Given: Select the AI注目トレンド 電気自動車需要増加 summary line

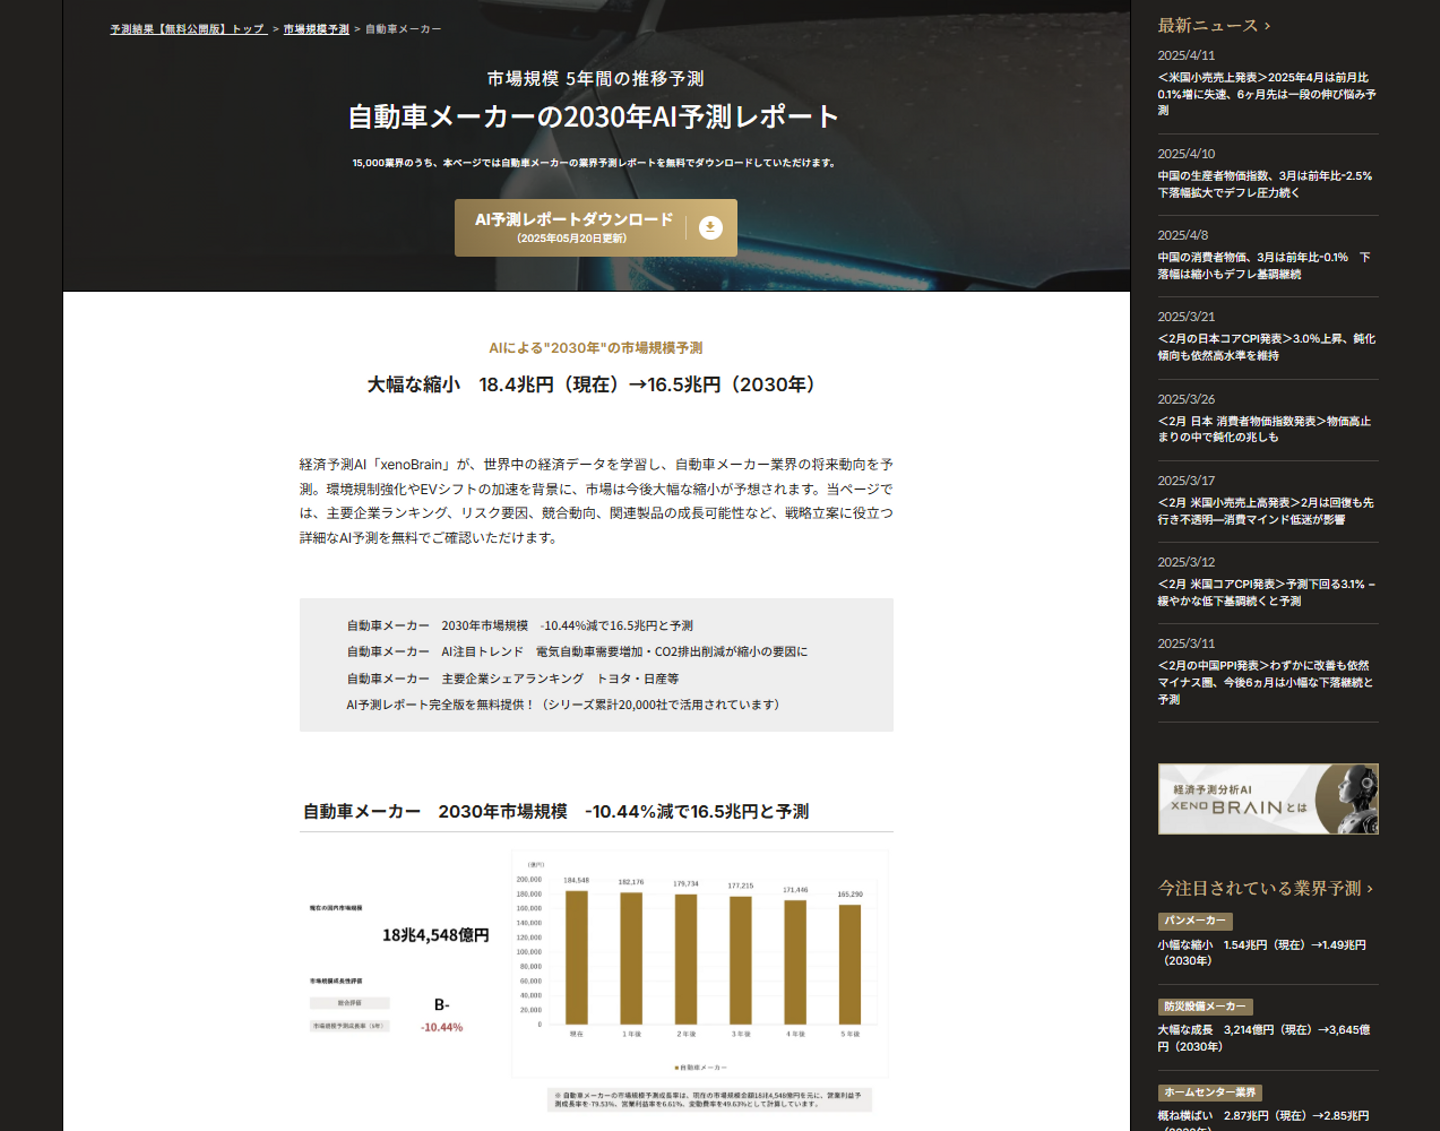Looking at the screenshot, I should (577, 652).
